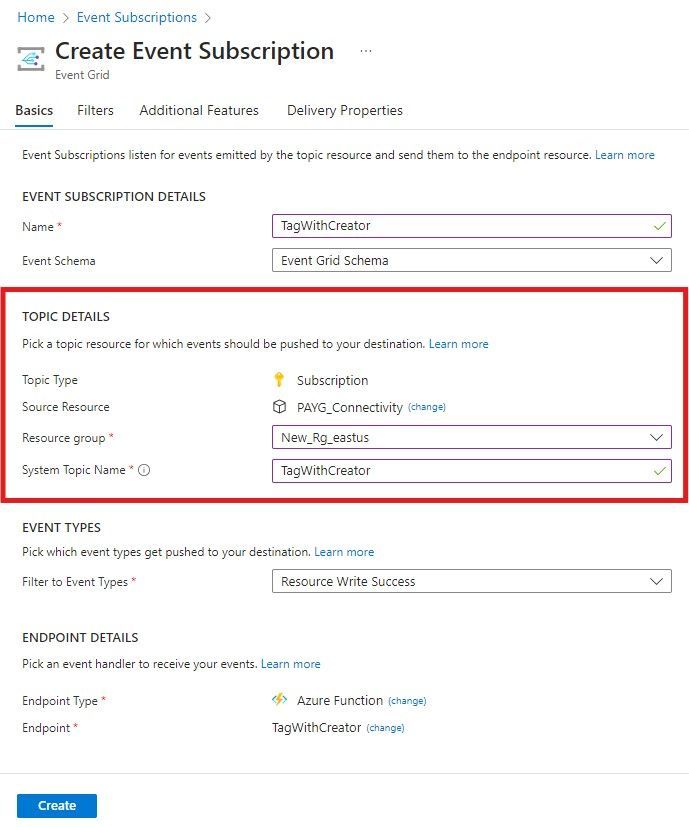Click the Source Resource field label

click(x=66, y=407)
